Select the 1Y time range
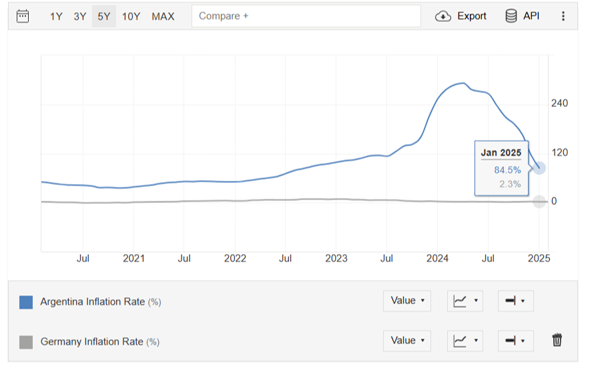The width and height of the screenshot is (590, 375). (56, 17)
